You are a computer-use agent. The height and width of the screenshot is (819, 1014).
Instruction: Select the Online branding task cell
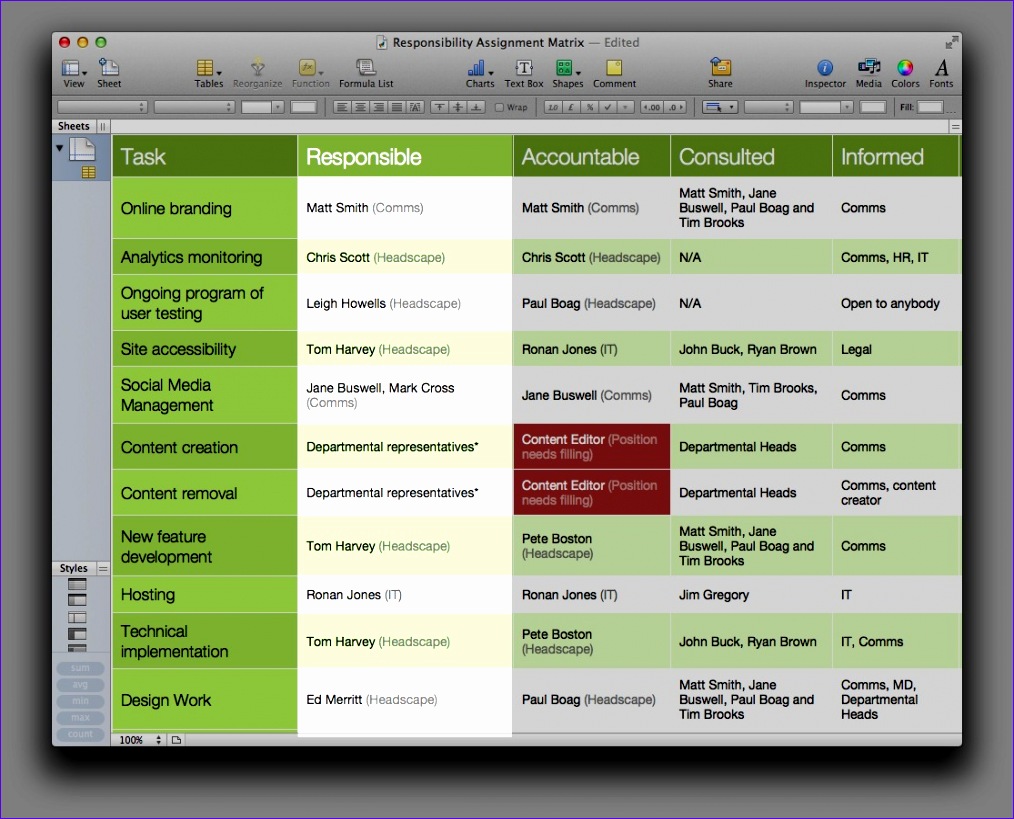pos(204,208)
